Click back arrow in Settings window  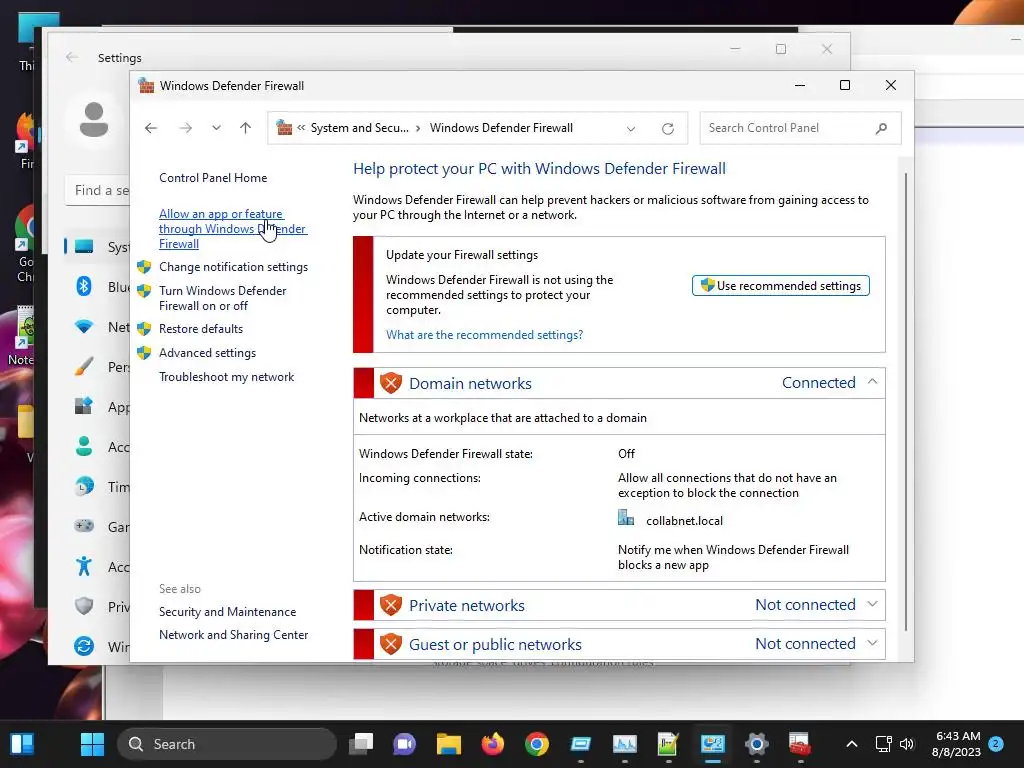coord(72,57)
